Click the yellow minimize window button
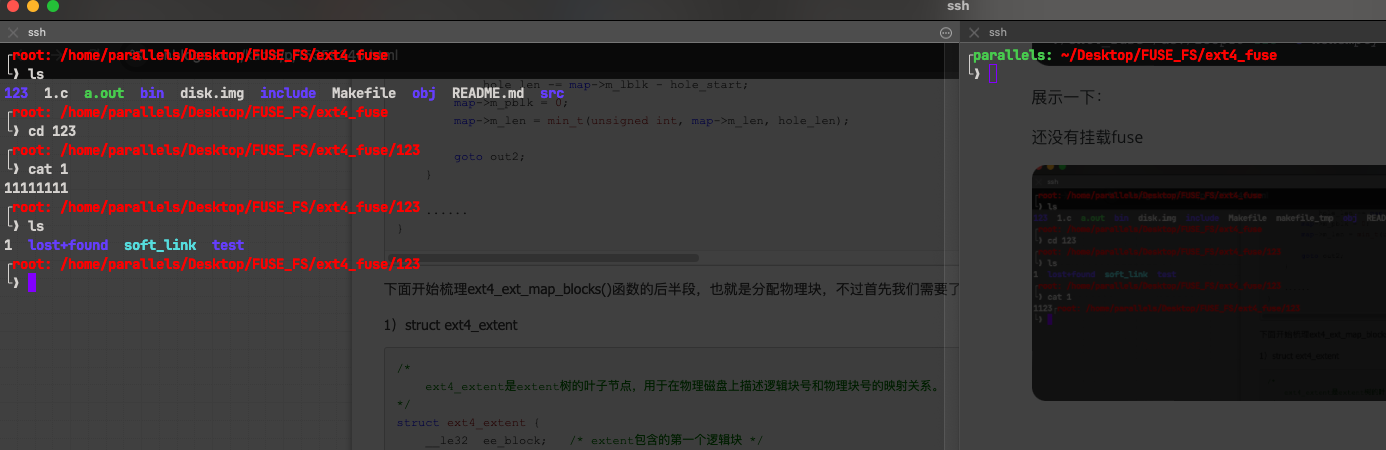Screen dimensions: 1386x450 tap(33, 6)
